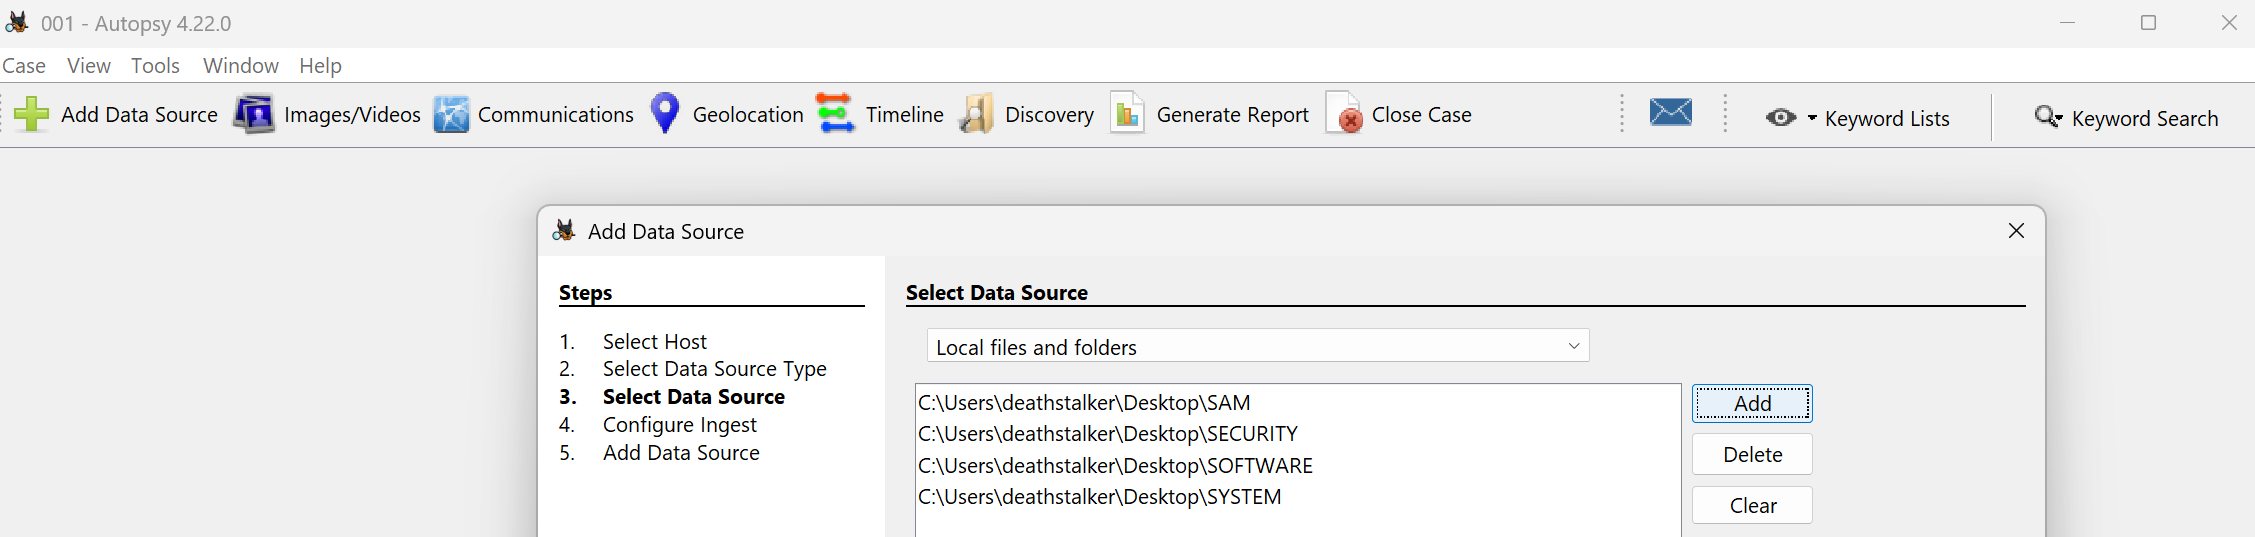Screen dimensions: 2255x537
Task: Launch the Communications visualization icon
Action: [x=451, y=114]
